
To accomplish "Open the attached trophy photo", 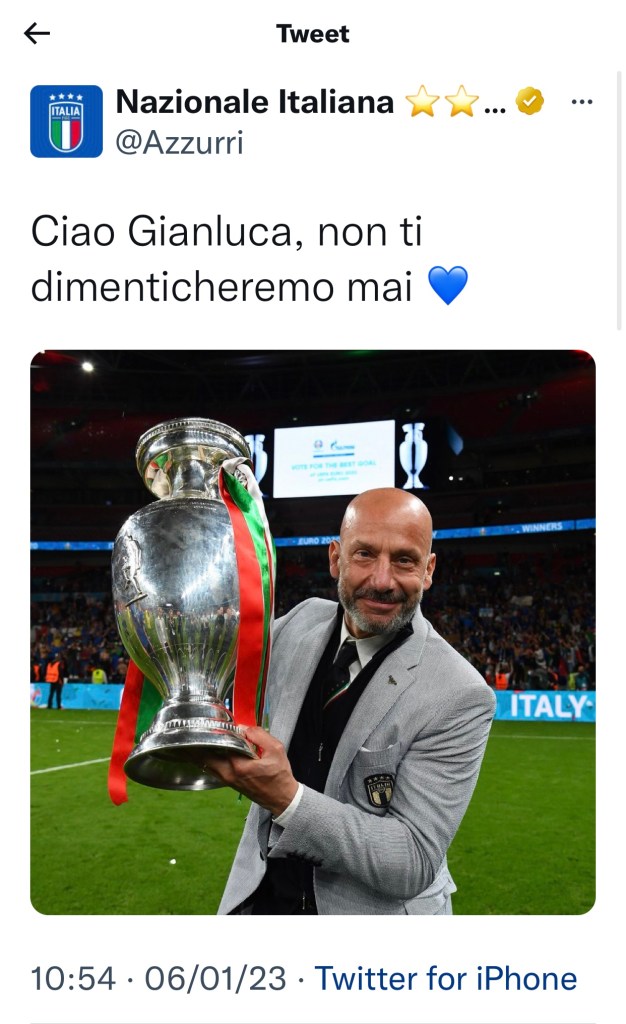I will click(313, 632).
